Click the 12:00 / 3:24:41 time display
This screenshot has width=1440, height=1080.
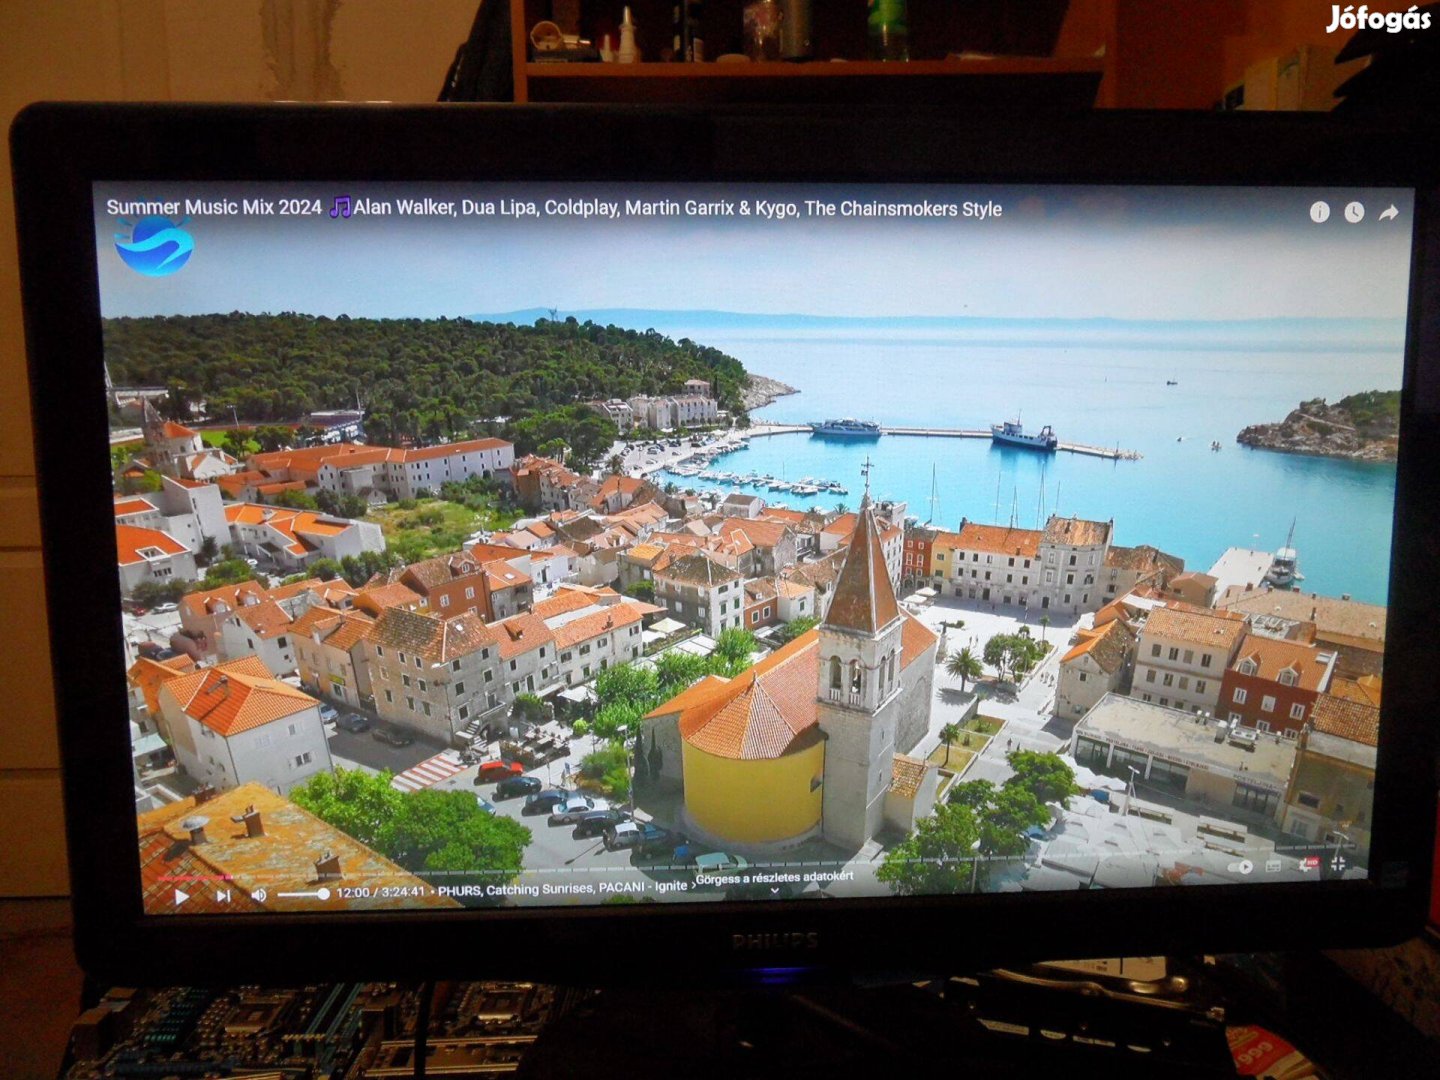[380, 892]
